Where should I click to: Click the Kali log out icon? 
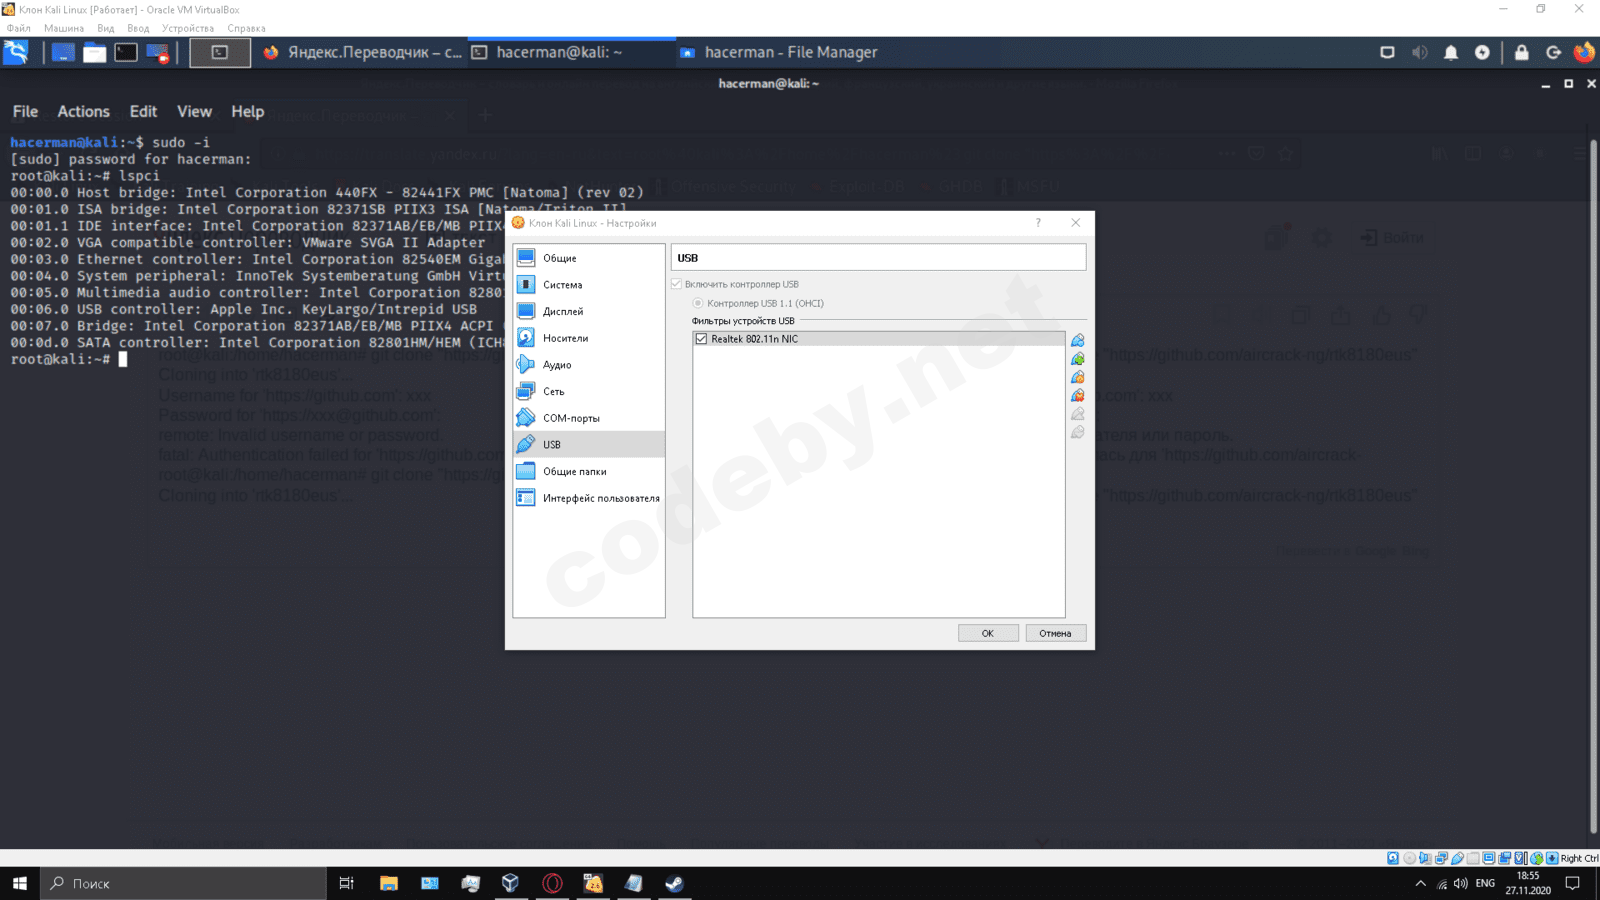tap(1553, 52)
